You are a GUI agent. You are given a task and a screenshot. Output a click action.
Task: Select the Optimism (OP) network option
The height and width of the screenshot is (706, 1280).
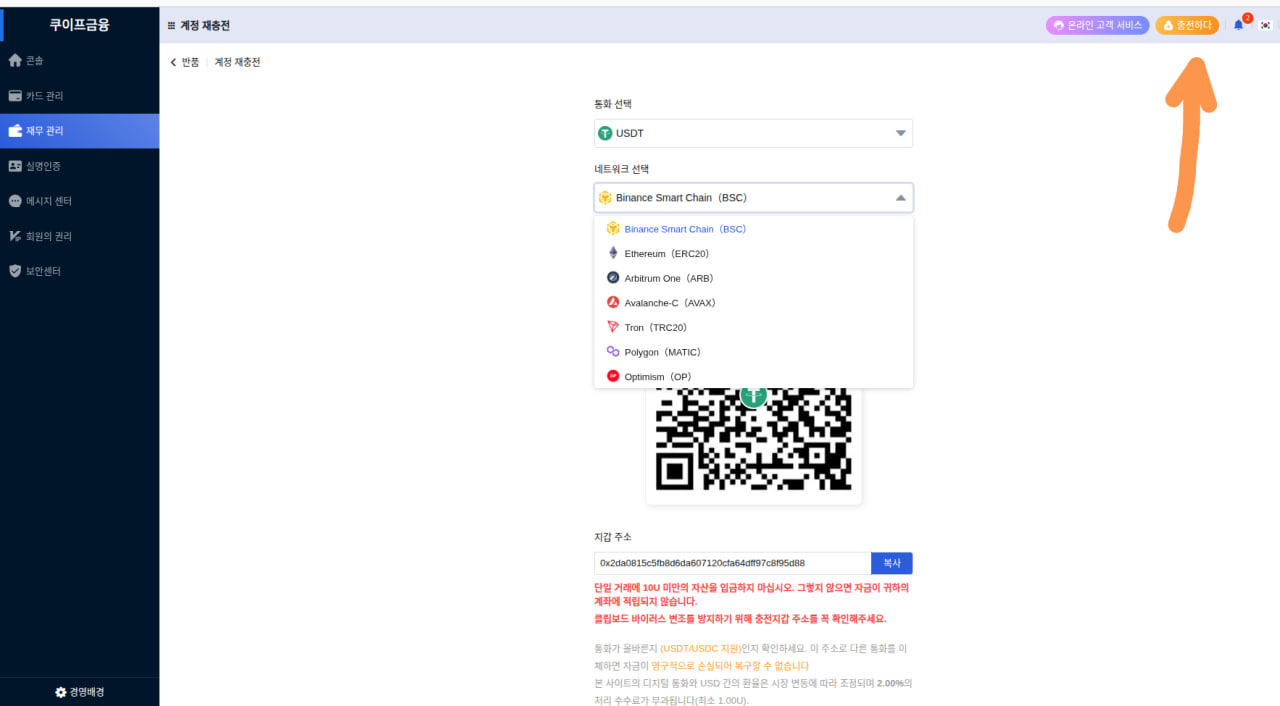coord(753,376)
